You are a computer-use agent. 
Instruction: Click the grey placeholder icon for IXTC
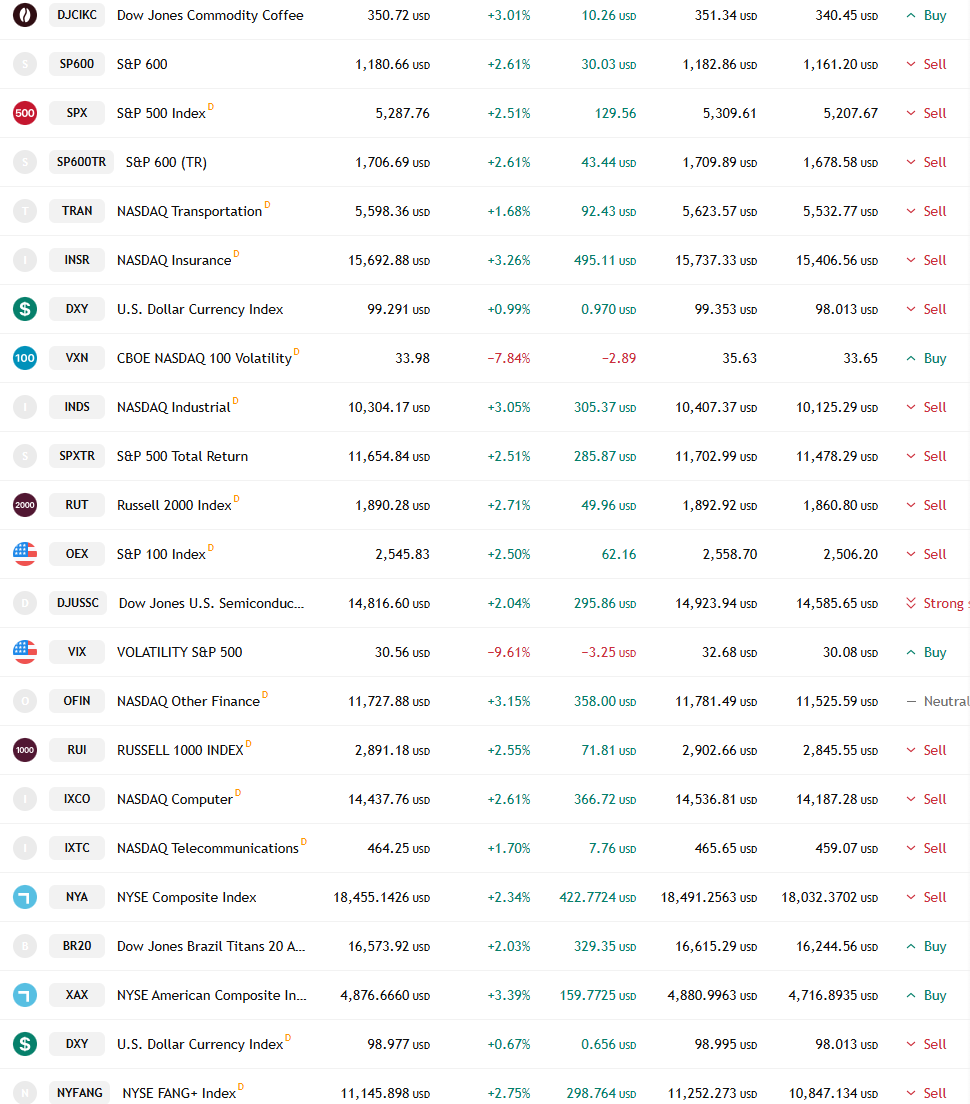(25, 848)
